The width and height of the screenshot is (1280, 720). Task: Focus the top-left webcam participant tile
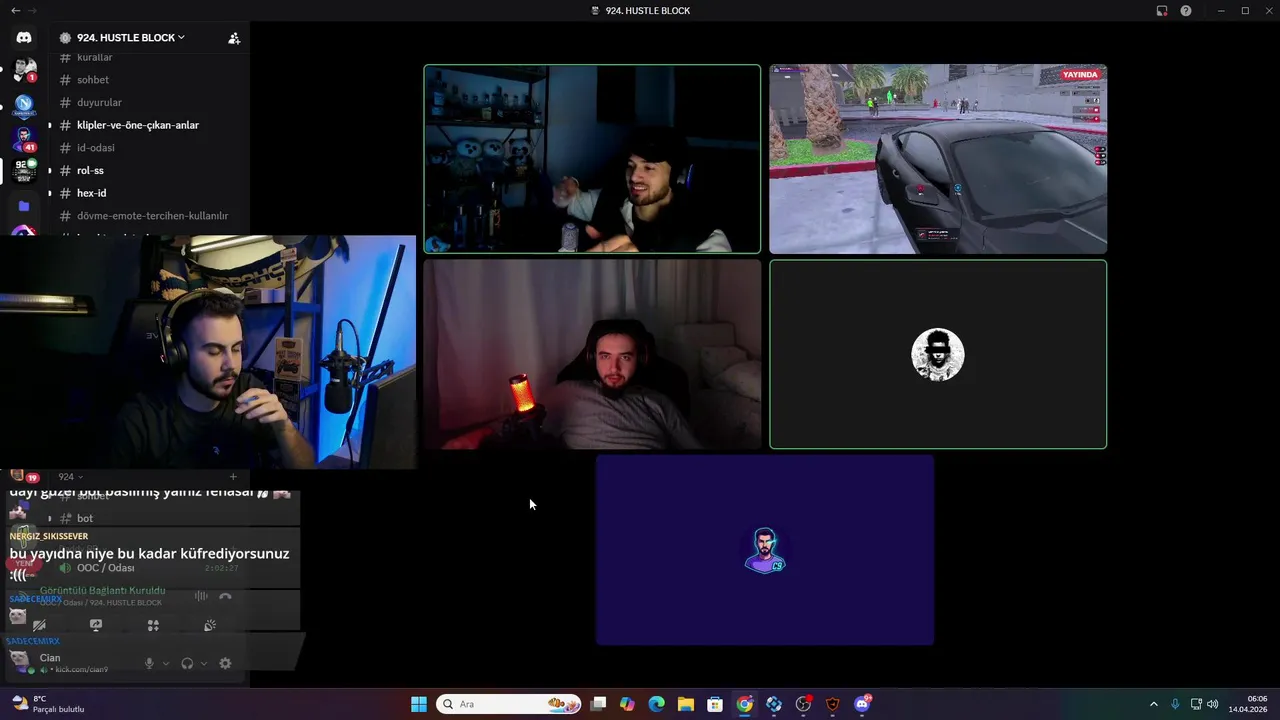click(592, 159)
